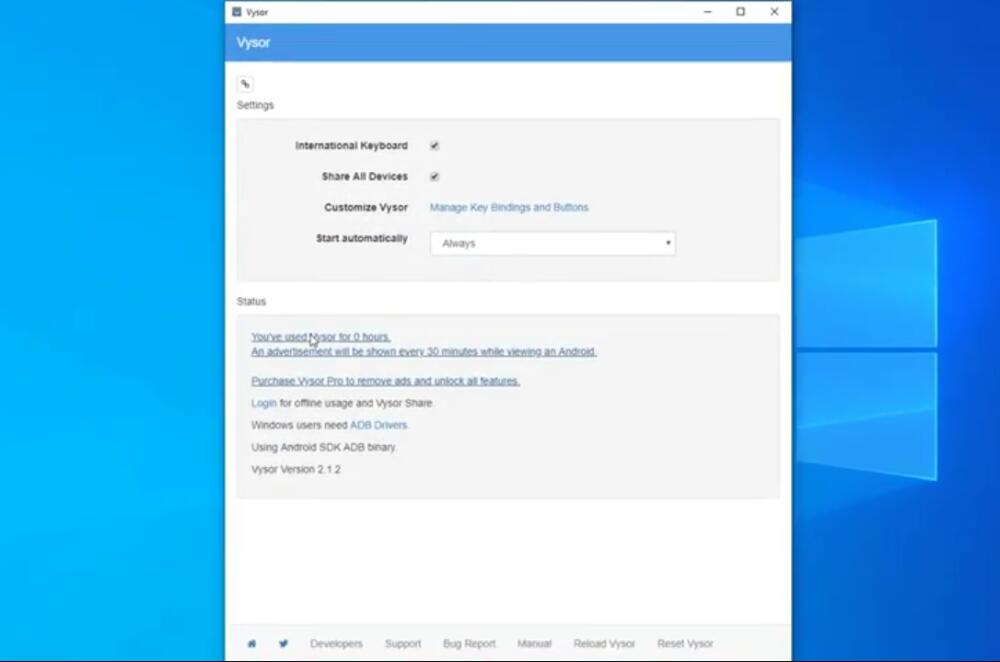
Task: Open the Vysor home icon in footer
Action: coord(252,644)
